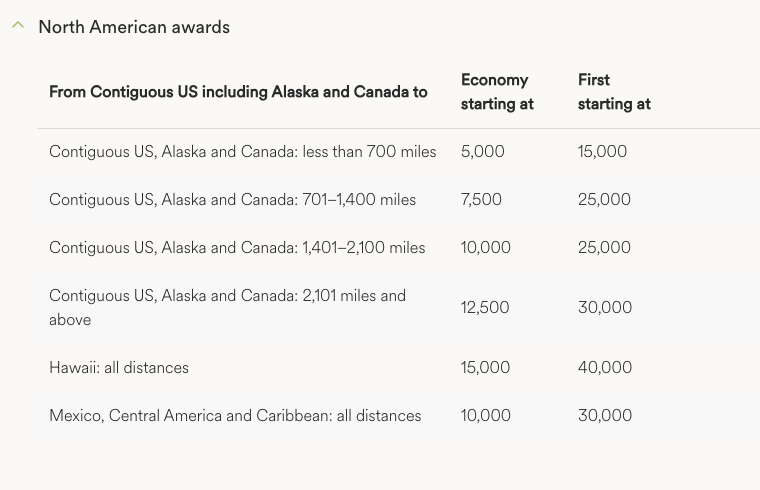Click the 5,000 economy price cell
760x490 pixels.
point(483,152)
